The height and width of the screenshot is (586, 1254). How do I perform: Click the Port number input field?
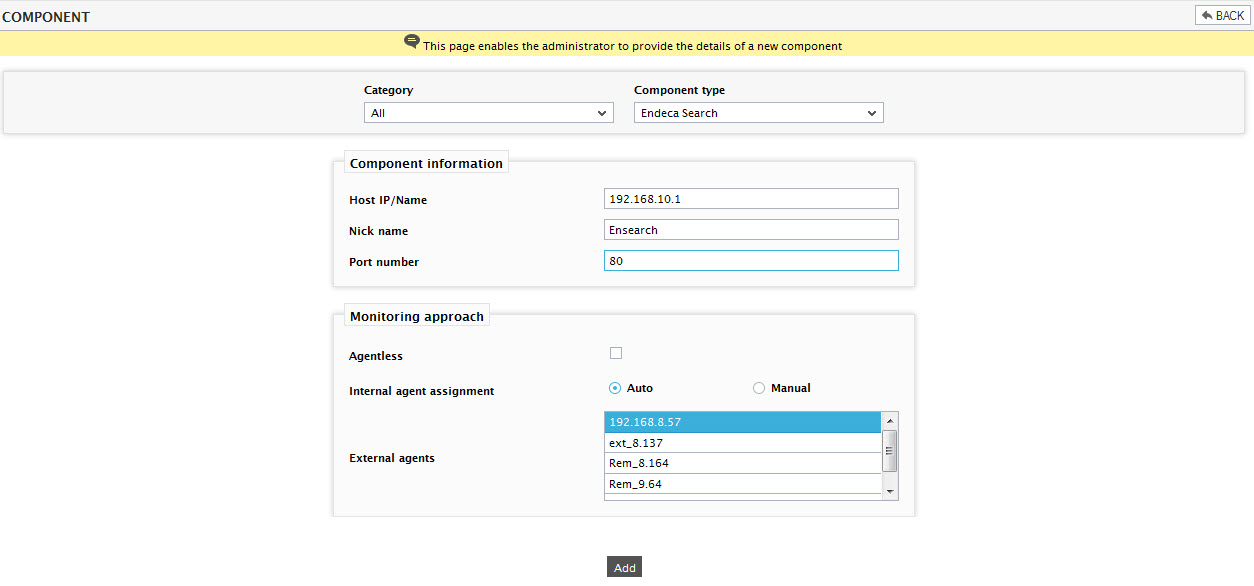(751, 261)
